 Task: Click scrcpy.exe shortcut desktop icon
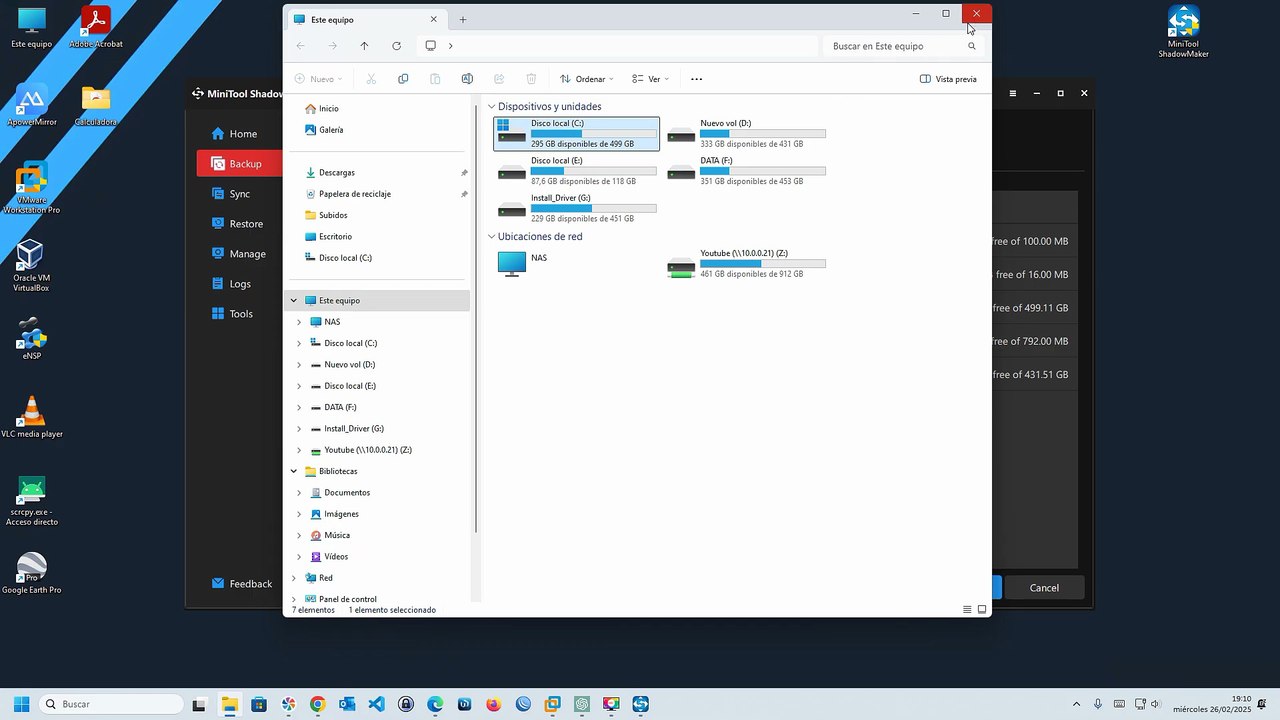click(x=32, y=501)
